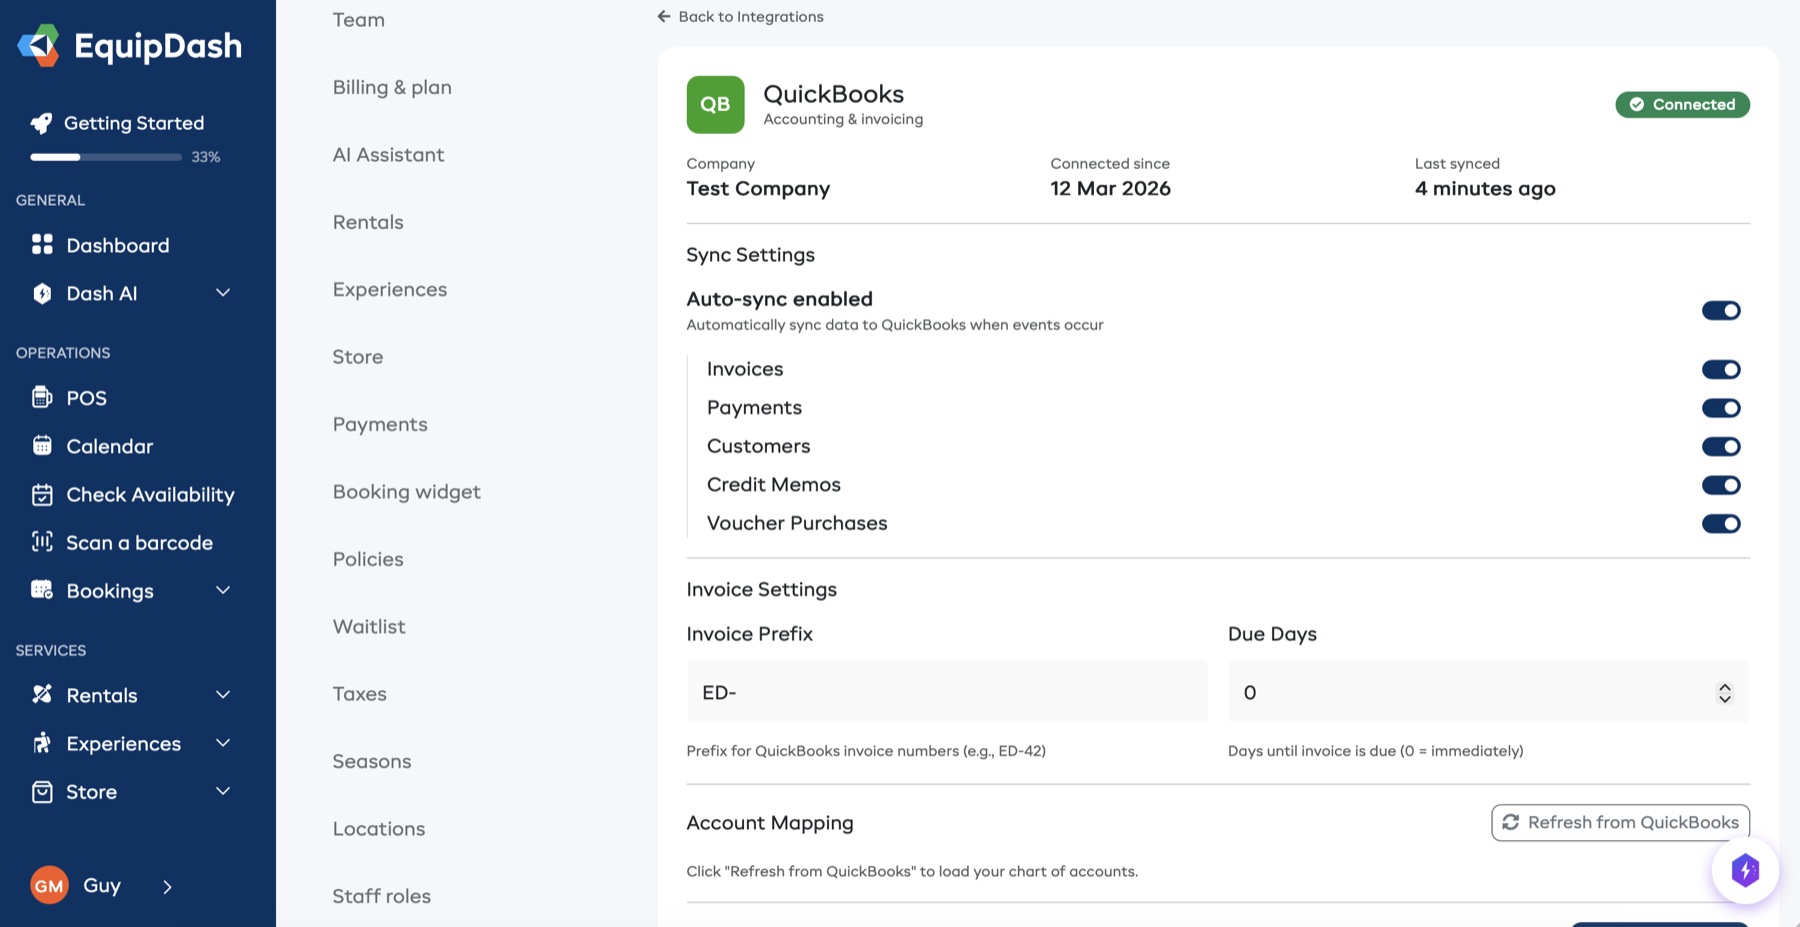Screen dimensions: 1800x927
Task: Disable Voucher Purchases sync
Action: (1721, 523)
